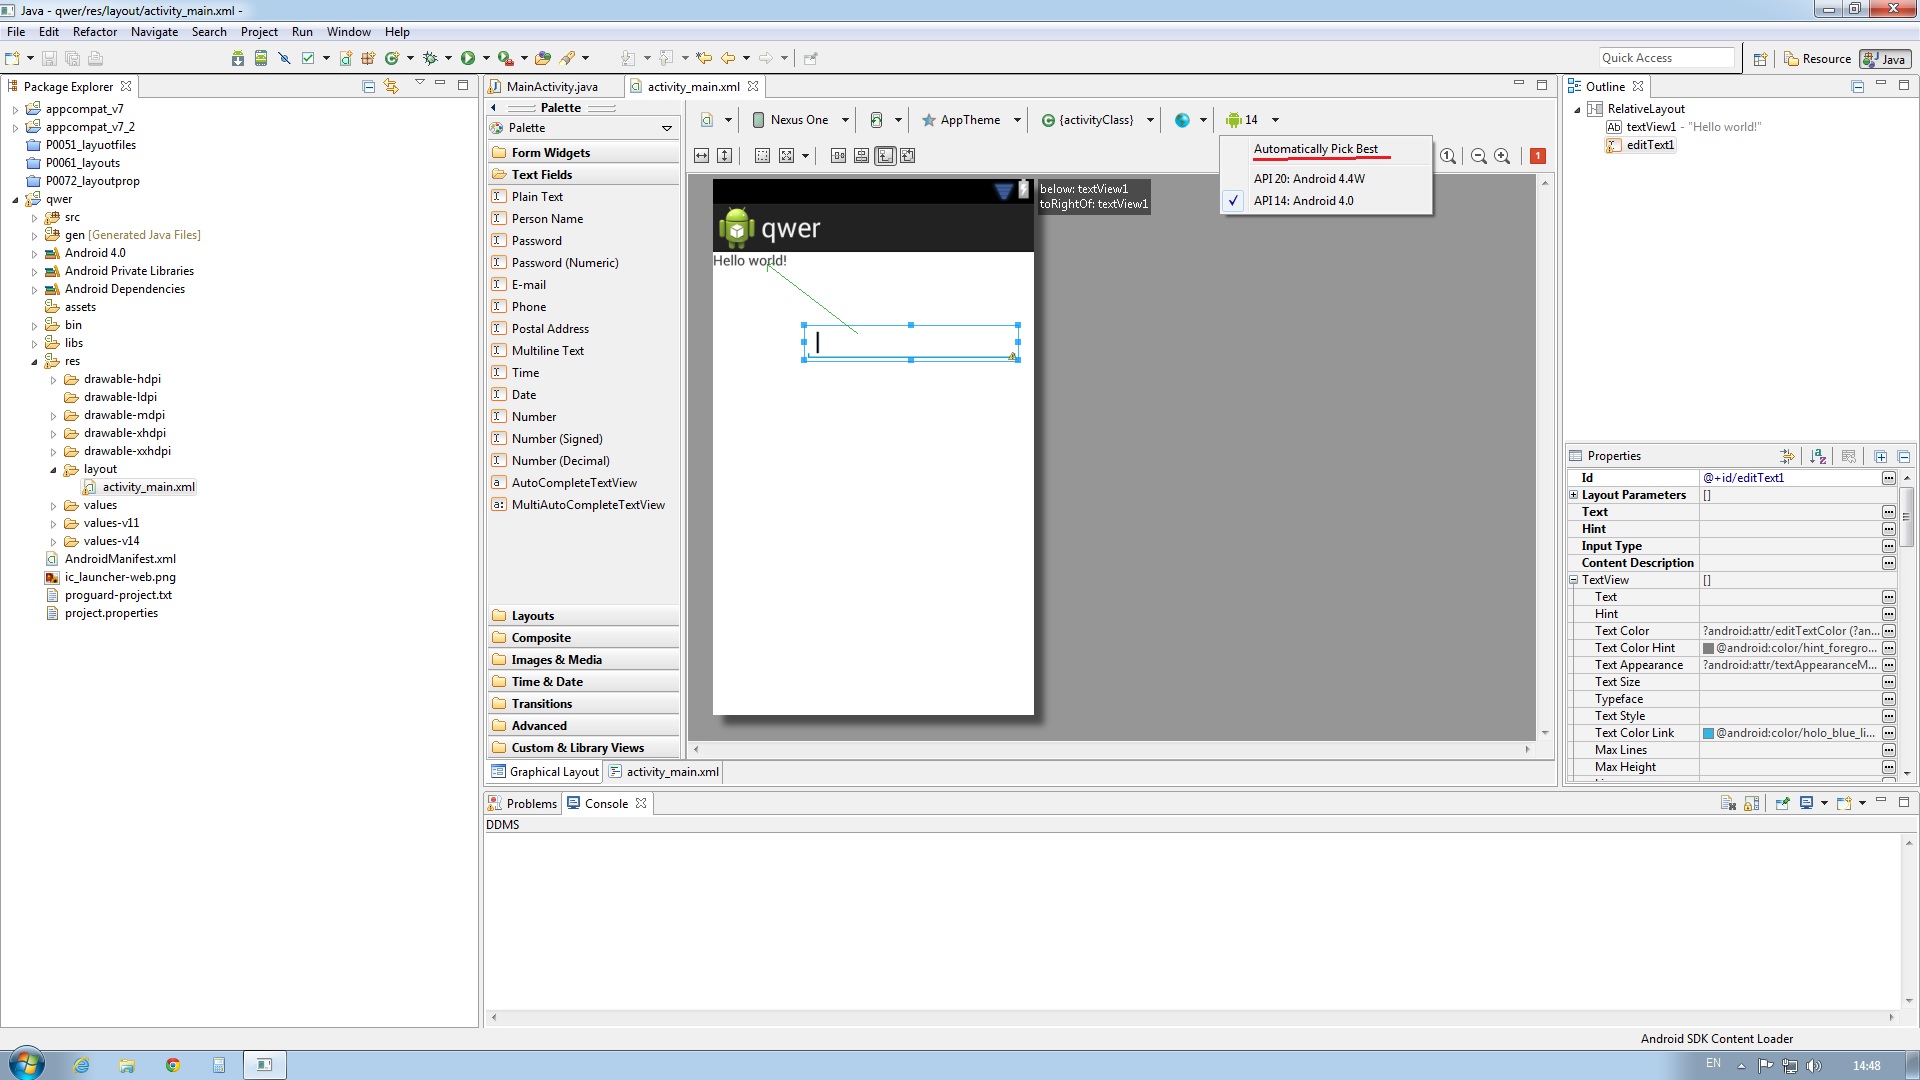The height and width of the screenshot is (1080, 1920).
Task: Click the Debug bug icon
Action: [430, 59]
